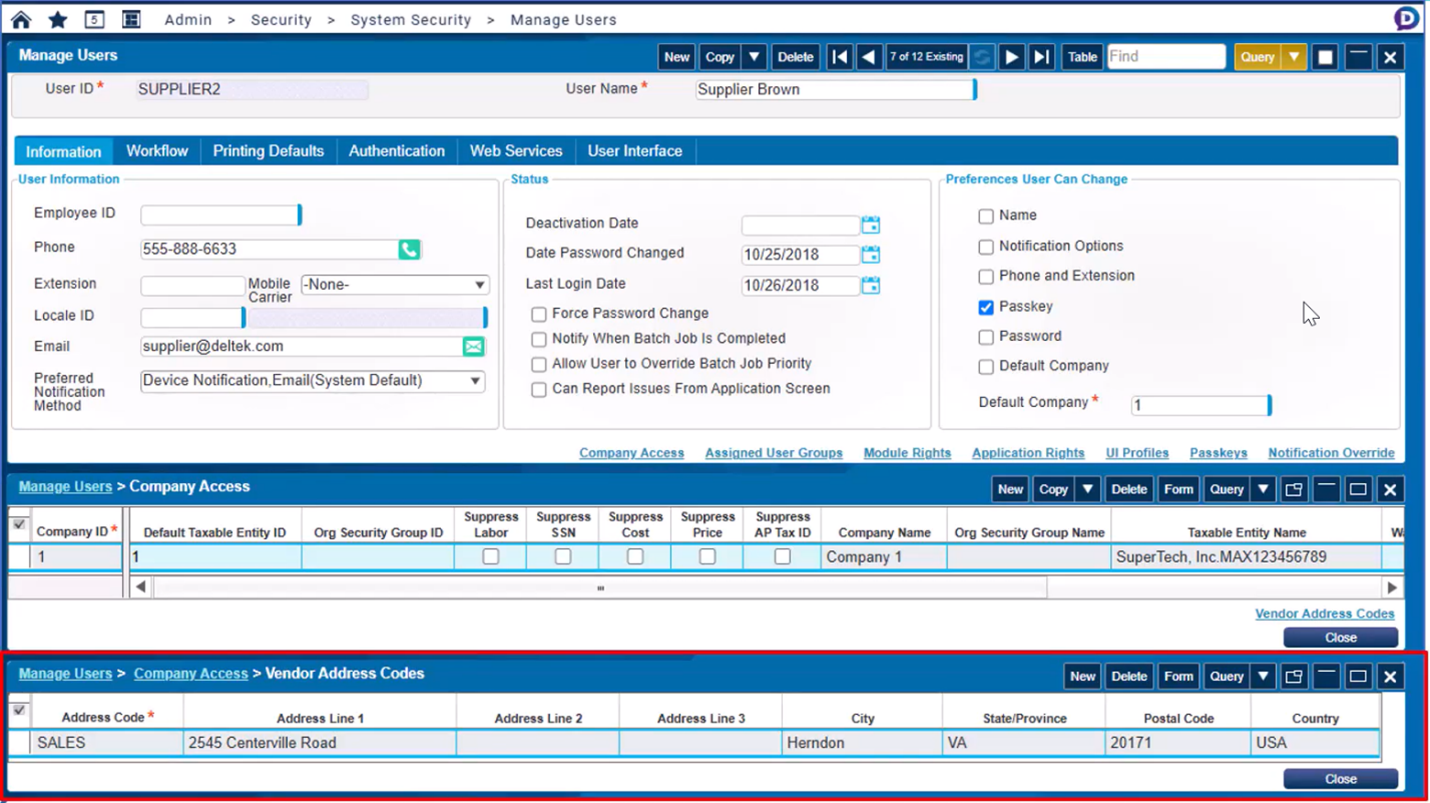Expand the Copy button dropdown arrow in Manage Users
Viewport: 1430px width, 803px height.
(x=755, y=57)
